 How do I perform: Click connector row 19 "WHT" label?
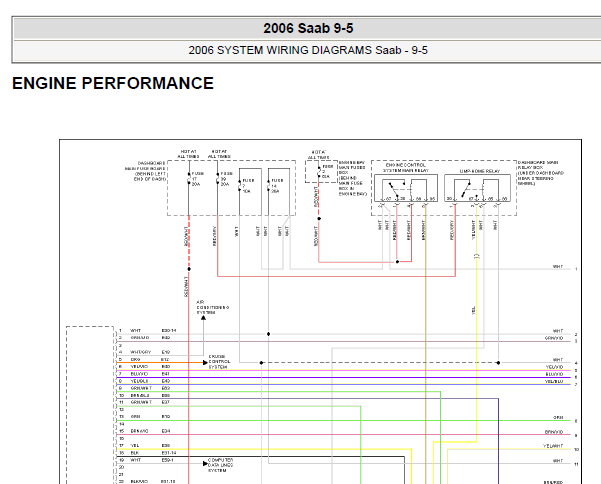[x=135, y=460]
